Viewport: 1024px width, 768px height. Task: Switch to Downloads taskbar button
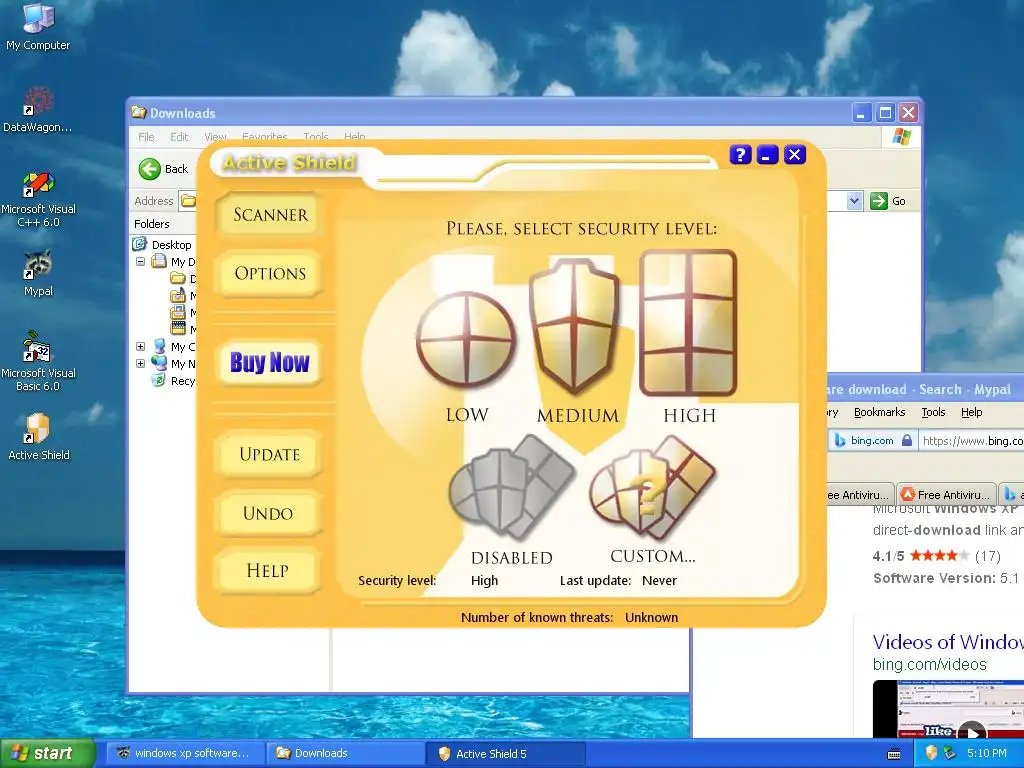(x=344, y=753)
